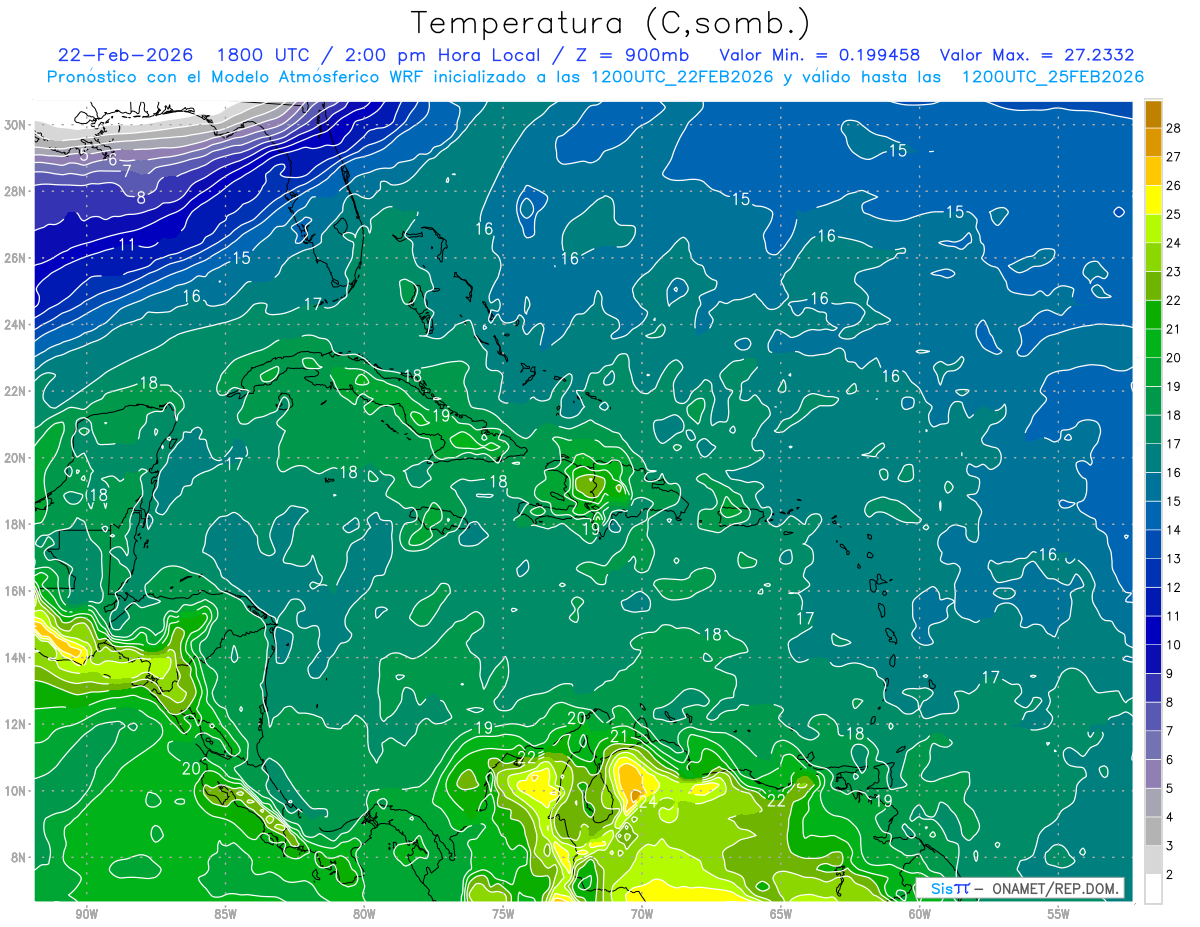This screenshot has width=1200, height=927.
Task: Click the color bar legend label "25"
Action: [1173, 213]
